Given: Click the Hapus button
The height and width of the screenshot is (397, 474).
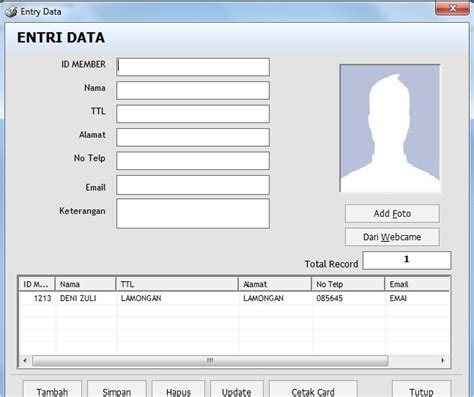Looking at the screenshot, I should pos(178,390).
